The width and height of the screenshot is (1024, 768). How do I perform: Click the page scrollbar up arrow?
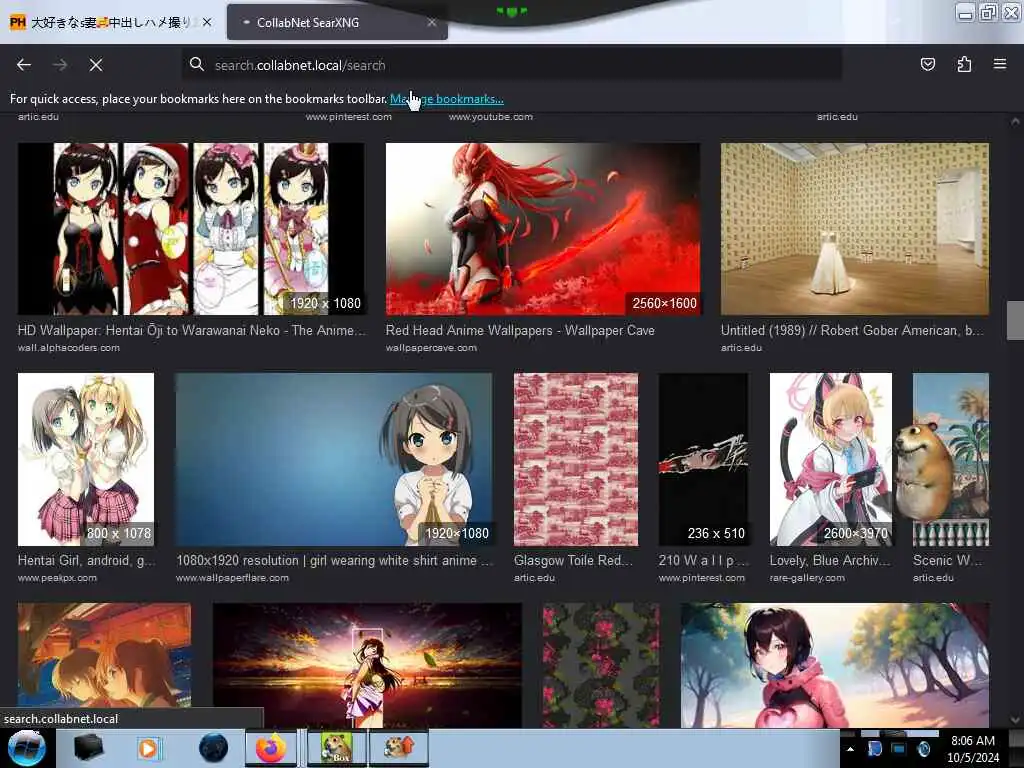[x=1015, y=121]
